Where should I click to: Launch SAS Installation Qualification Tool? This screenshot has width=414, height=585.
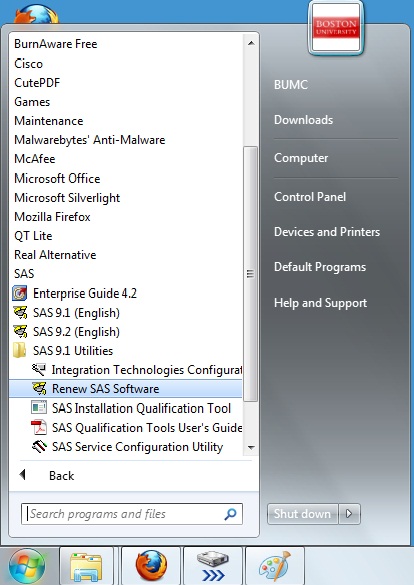point(141,408)
